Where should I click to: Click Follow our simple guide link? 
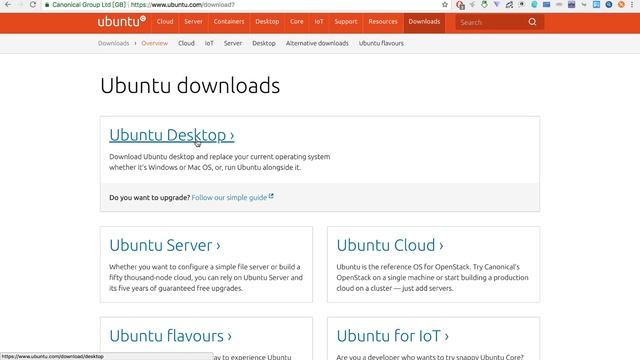tap(229, 198)
